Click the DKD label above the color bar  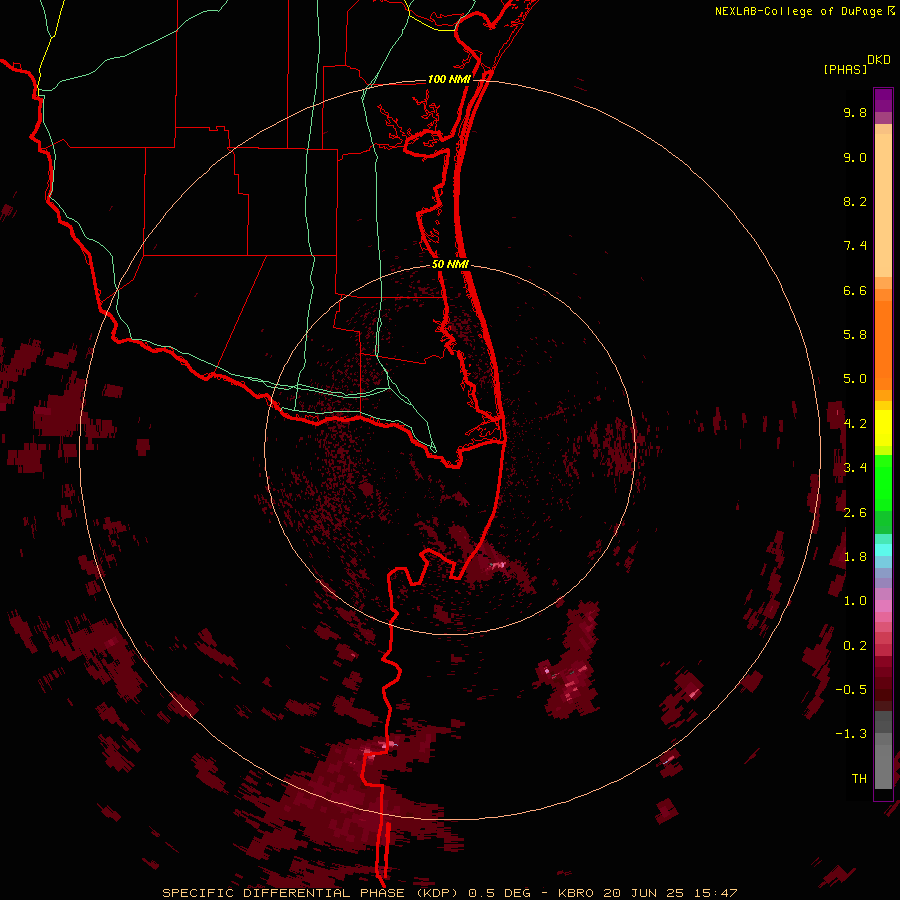(x=879, y=60)
